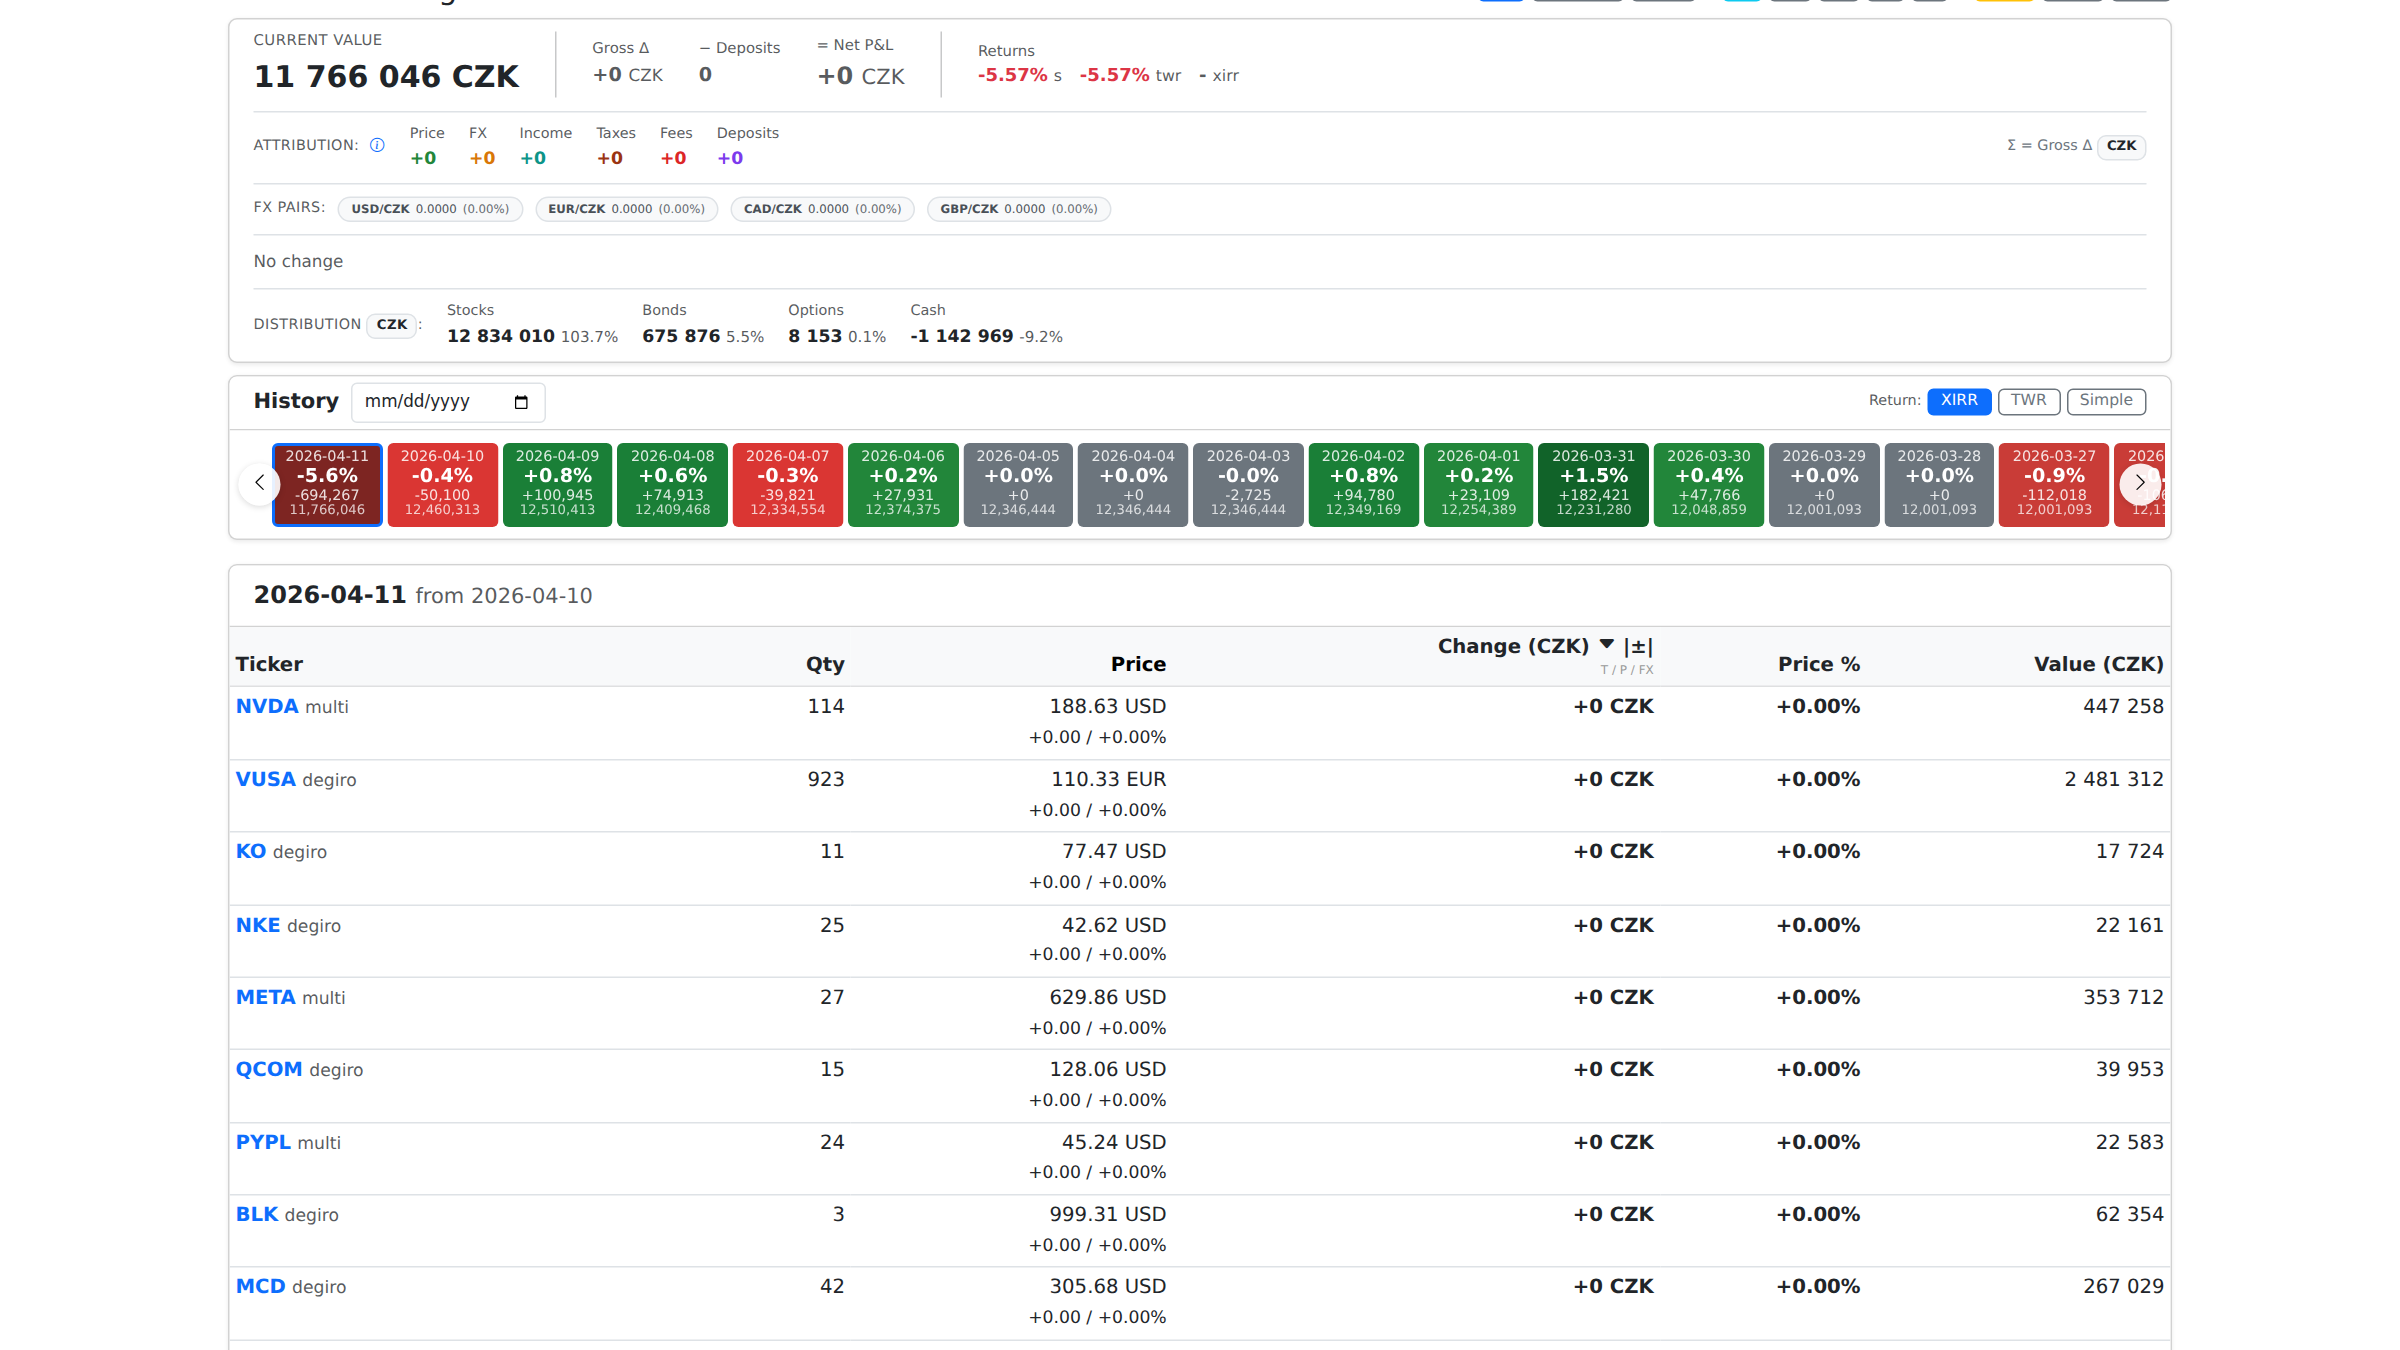The image size is (2400, 1350).
Task: Click the USD/CZK FX pair chip
Action: (430, 210)
